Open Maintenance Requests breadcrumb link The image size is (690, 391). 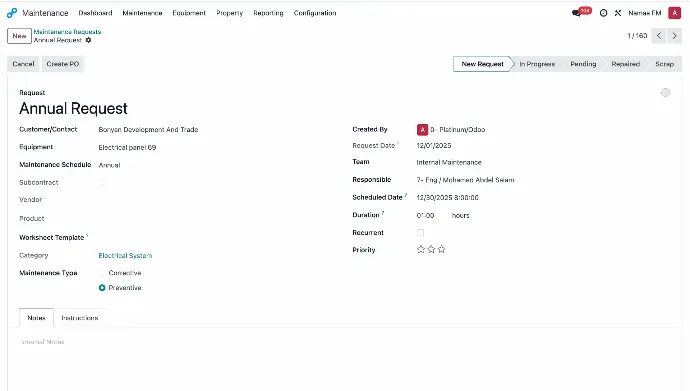click(67, 32)
